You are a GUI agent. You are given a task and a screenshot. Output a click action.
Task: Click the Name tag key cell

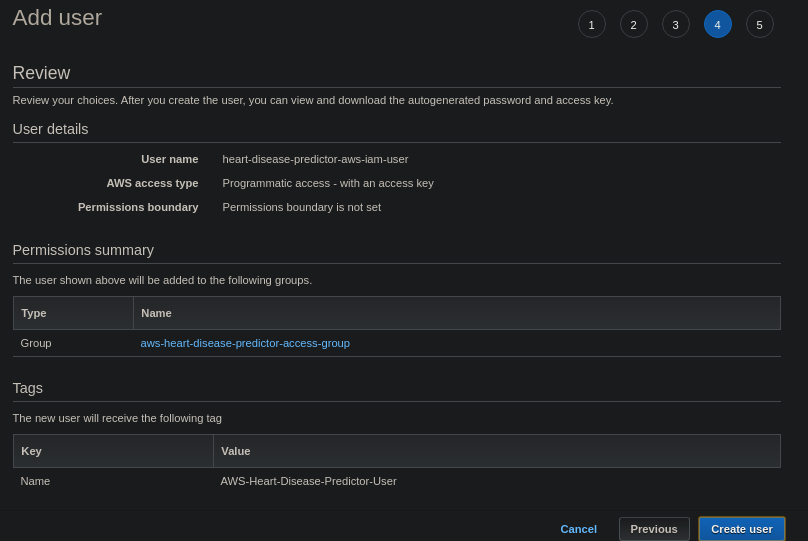tap(35, 481)
